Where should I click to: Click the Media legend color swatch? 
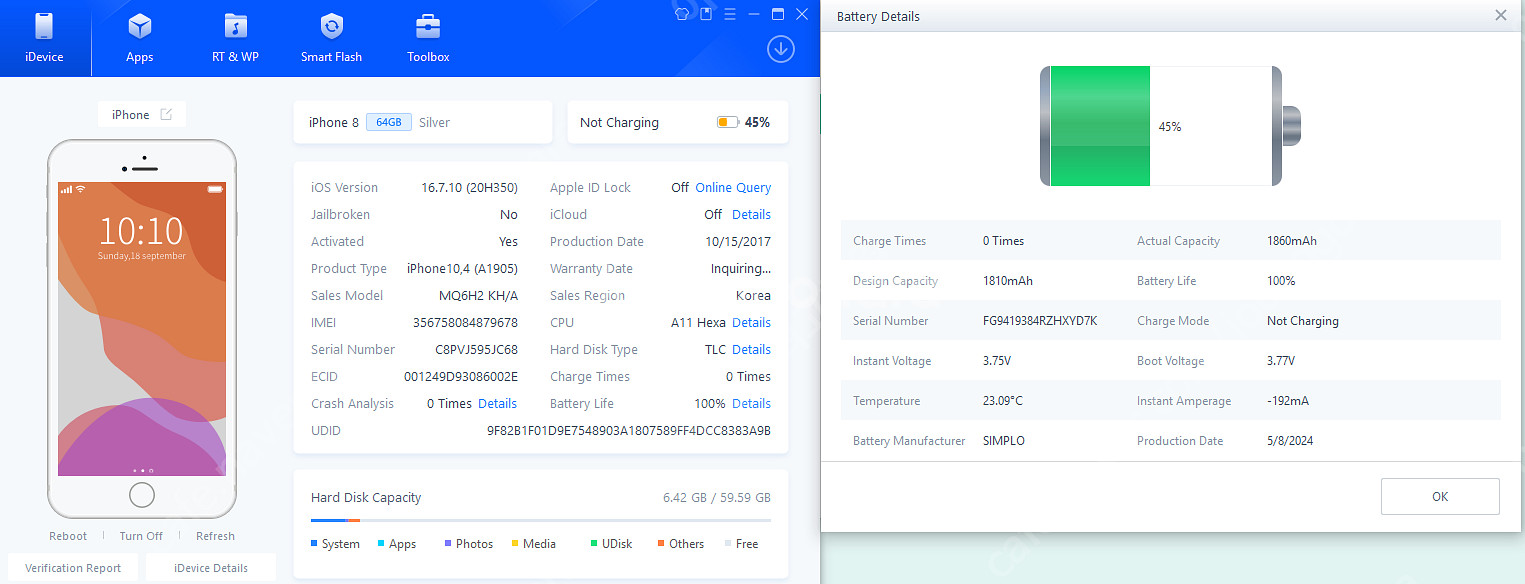click(515, 544)
